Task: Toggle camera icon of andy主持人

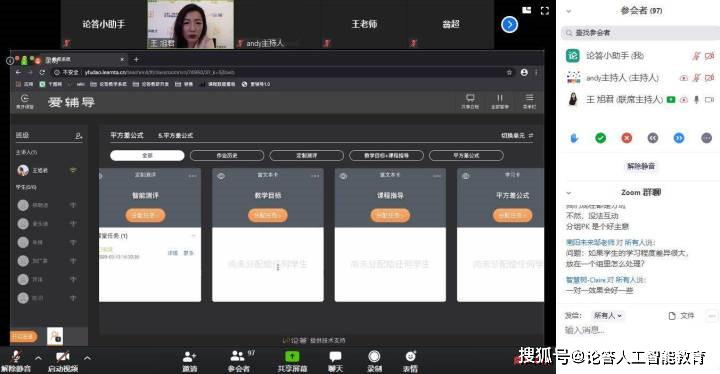Action: click(709, 78)
